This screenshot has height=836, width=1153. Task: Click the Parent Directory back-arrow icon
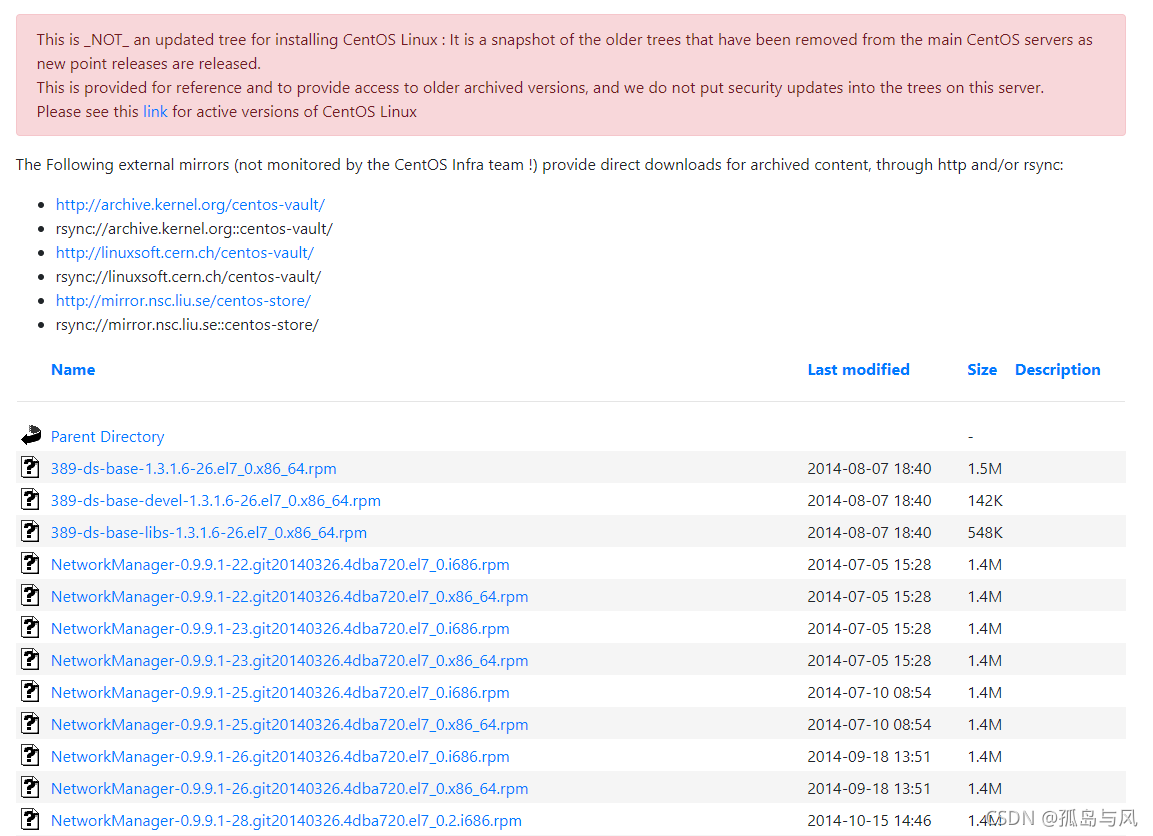pos(31,435)
